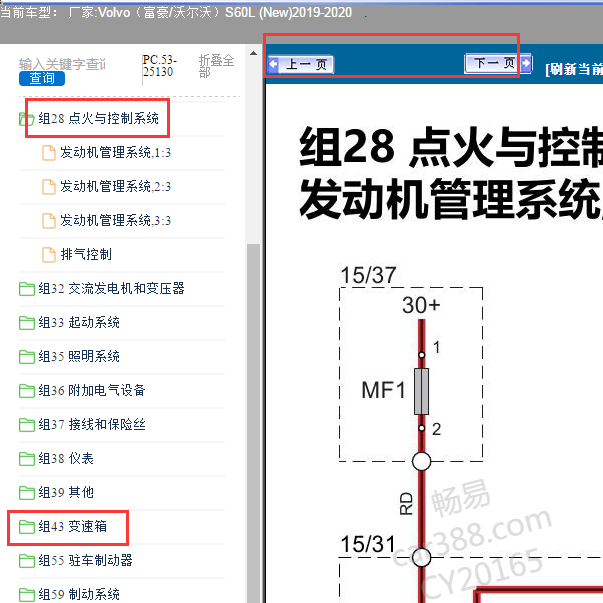Open 发动机管理系统,3:3 document
The width and height of the screenshot is (603, 603).
coord(115,220)
